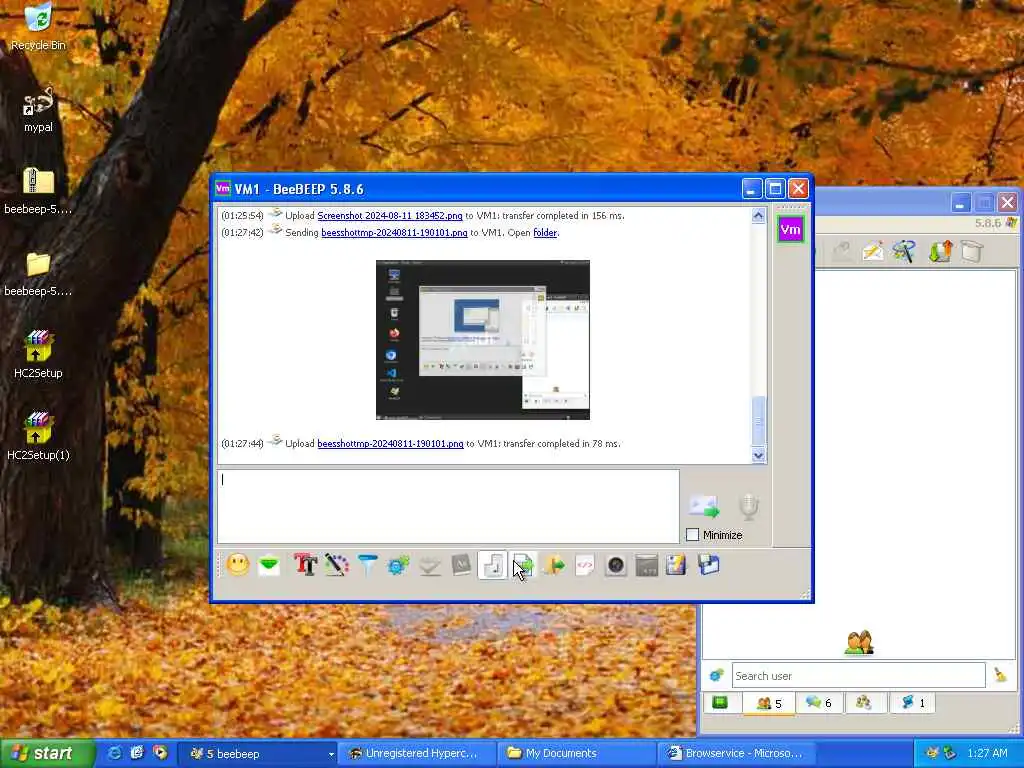Click the file transfer arrows icon in the main window
This screenshot has height=768, width=1024.
[x=940, y=251]
